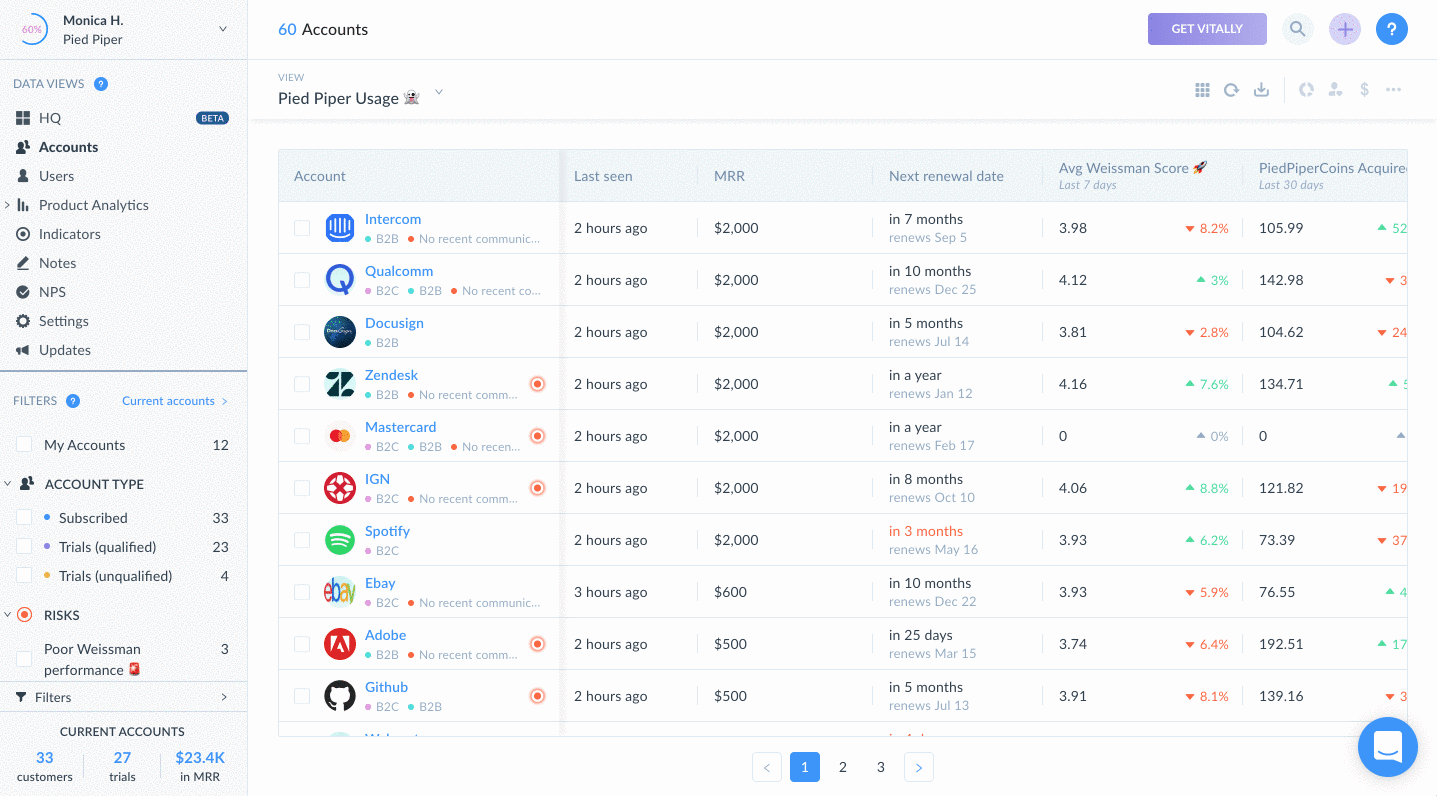
Task: Go to the previous page arrow
Action: point(767,767)
